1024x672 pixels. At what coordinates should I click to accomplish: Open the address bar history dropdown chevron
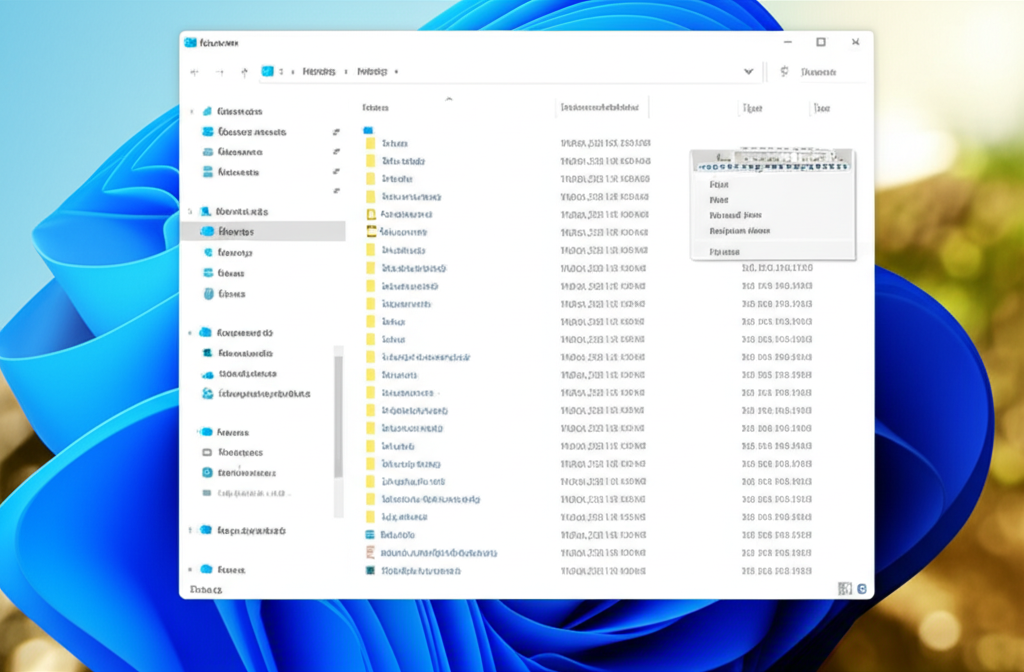748,72
